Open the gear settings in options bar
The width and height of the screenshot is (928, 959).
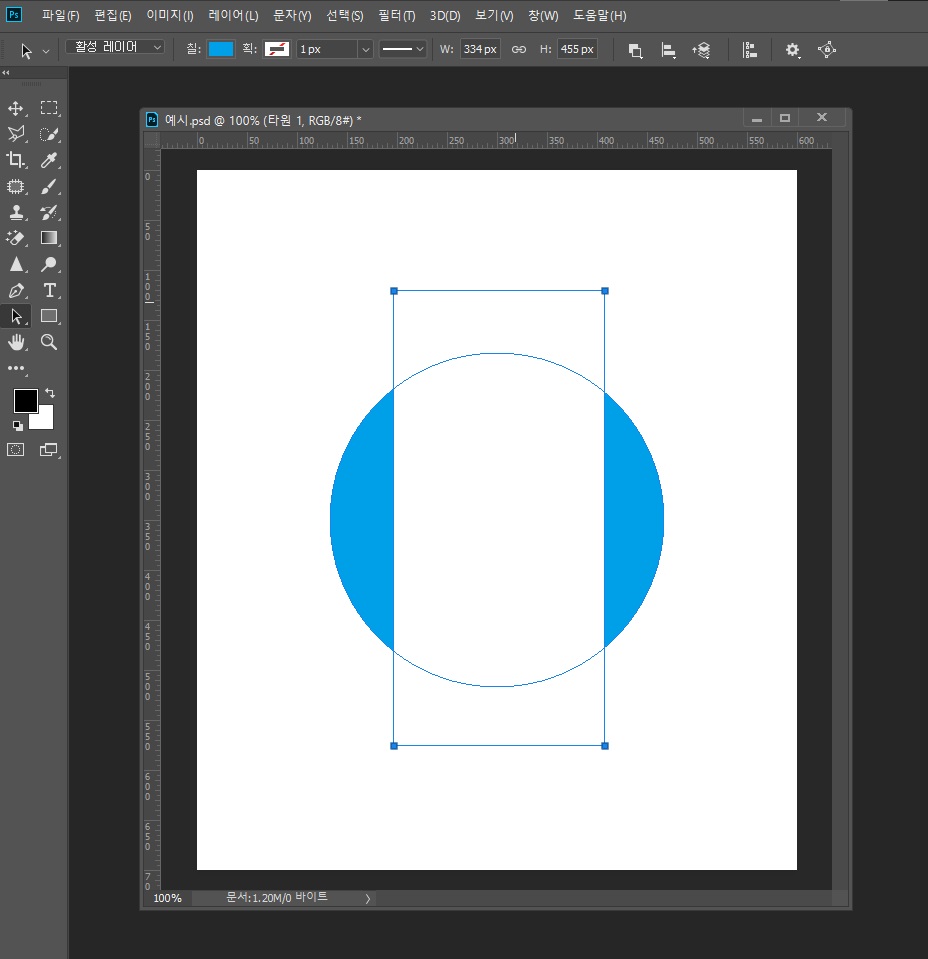[792, 50]
